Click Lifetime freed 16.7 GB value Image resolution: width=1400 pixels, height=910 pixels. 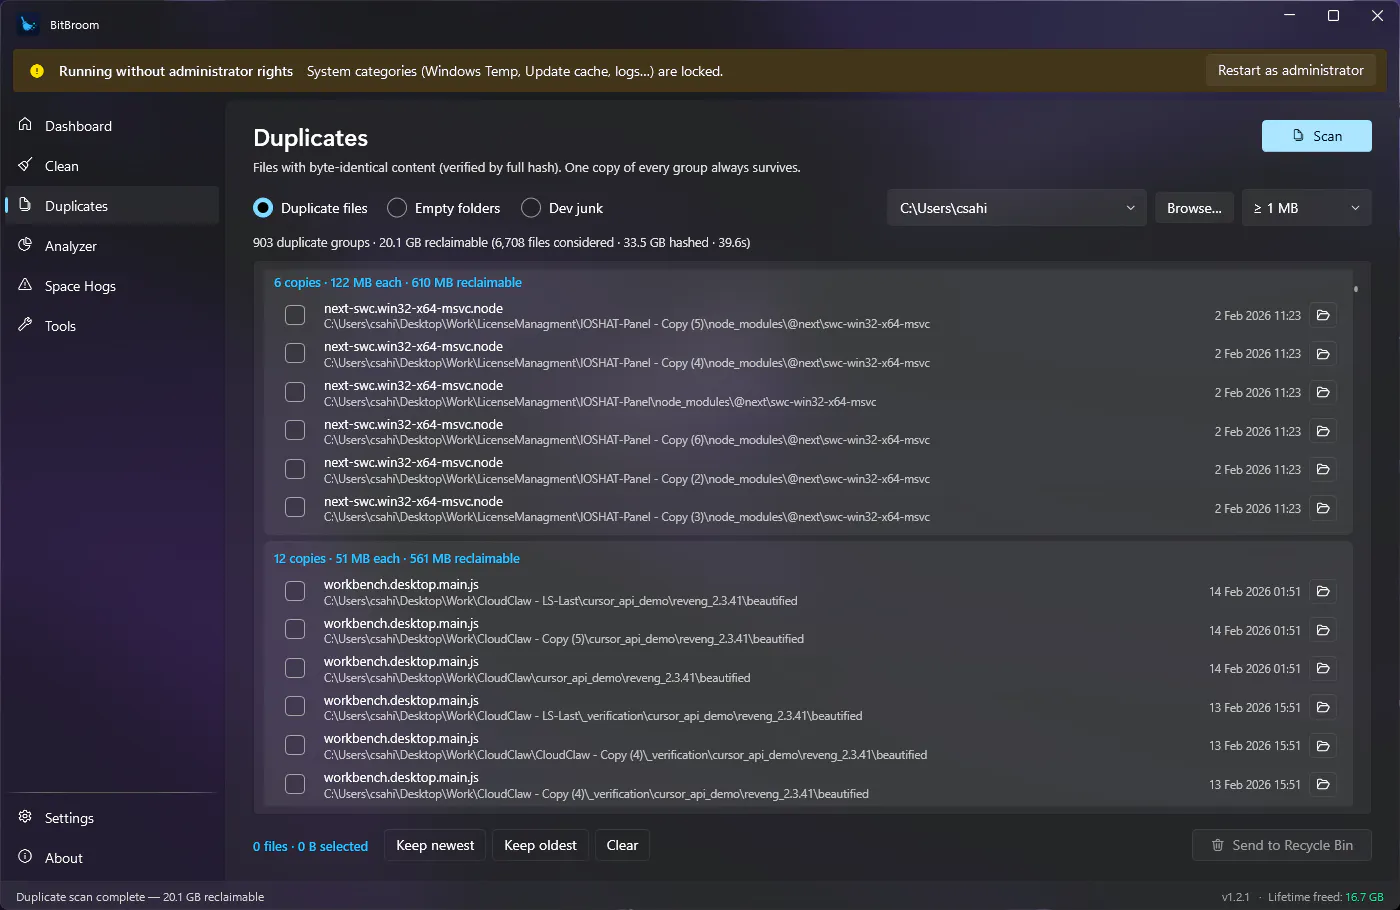pos(1364,897)
